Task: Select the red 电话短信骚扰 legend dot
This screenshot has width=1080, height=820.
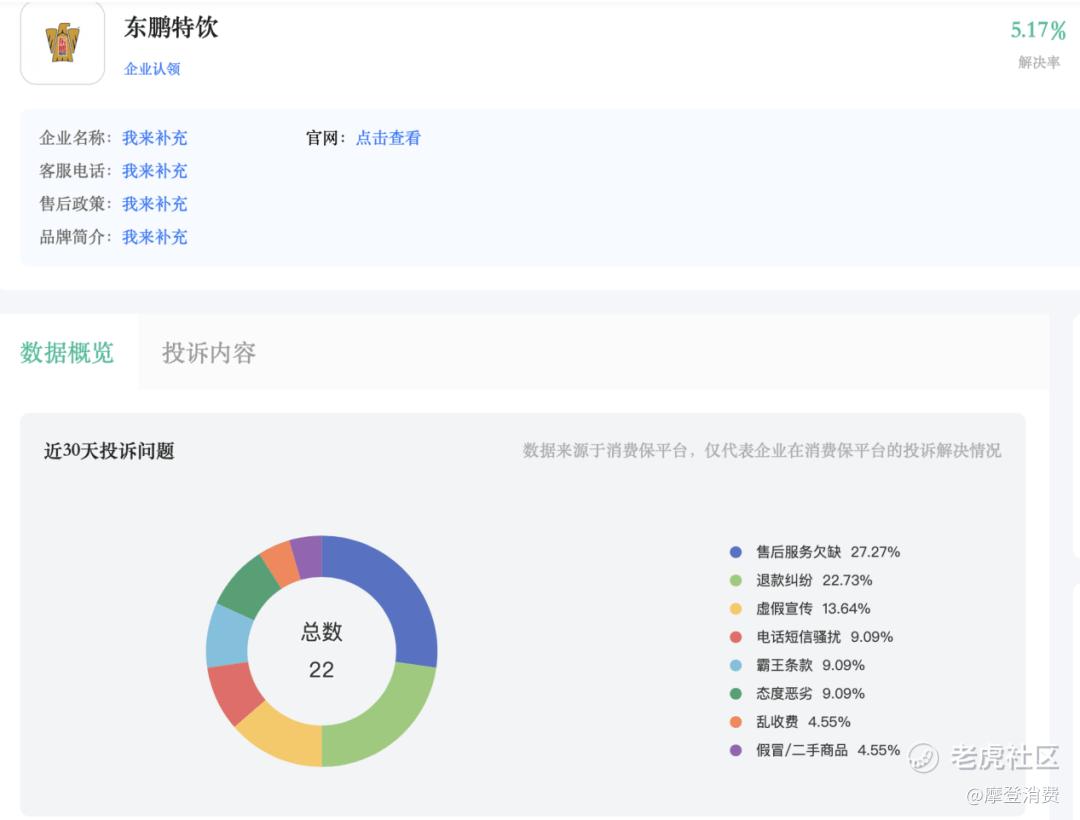Action: [x=736, y=637]
